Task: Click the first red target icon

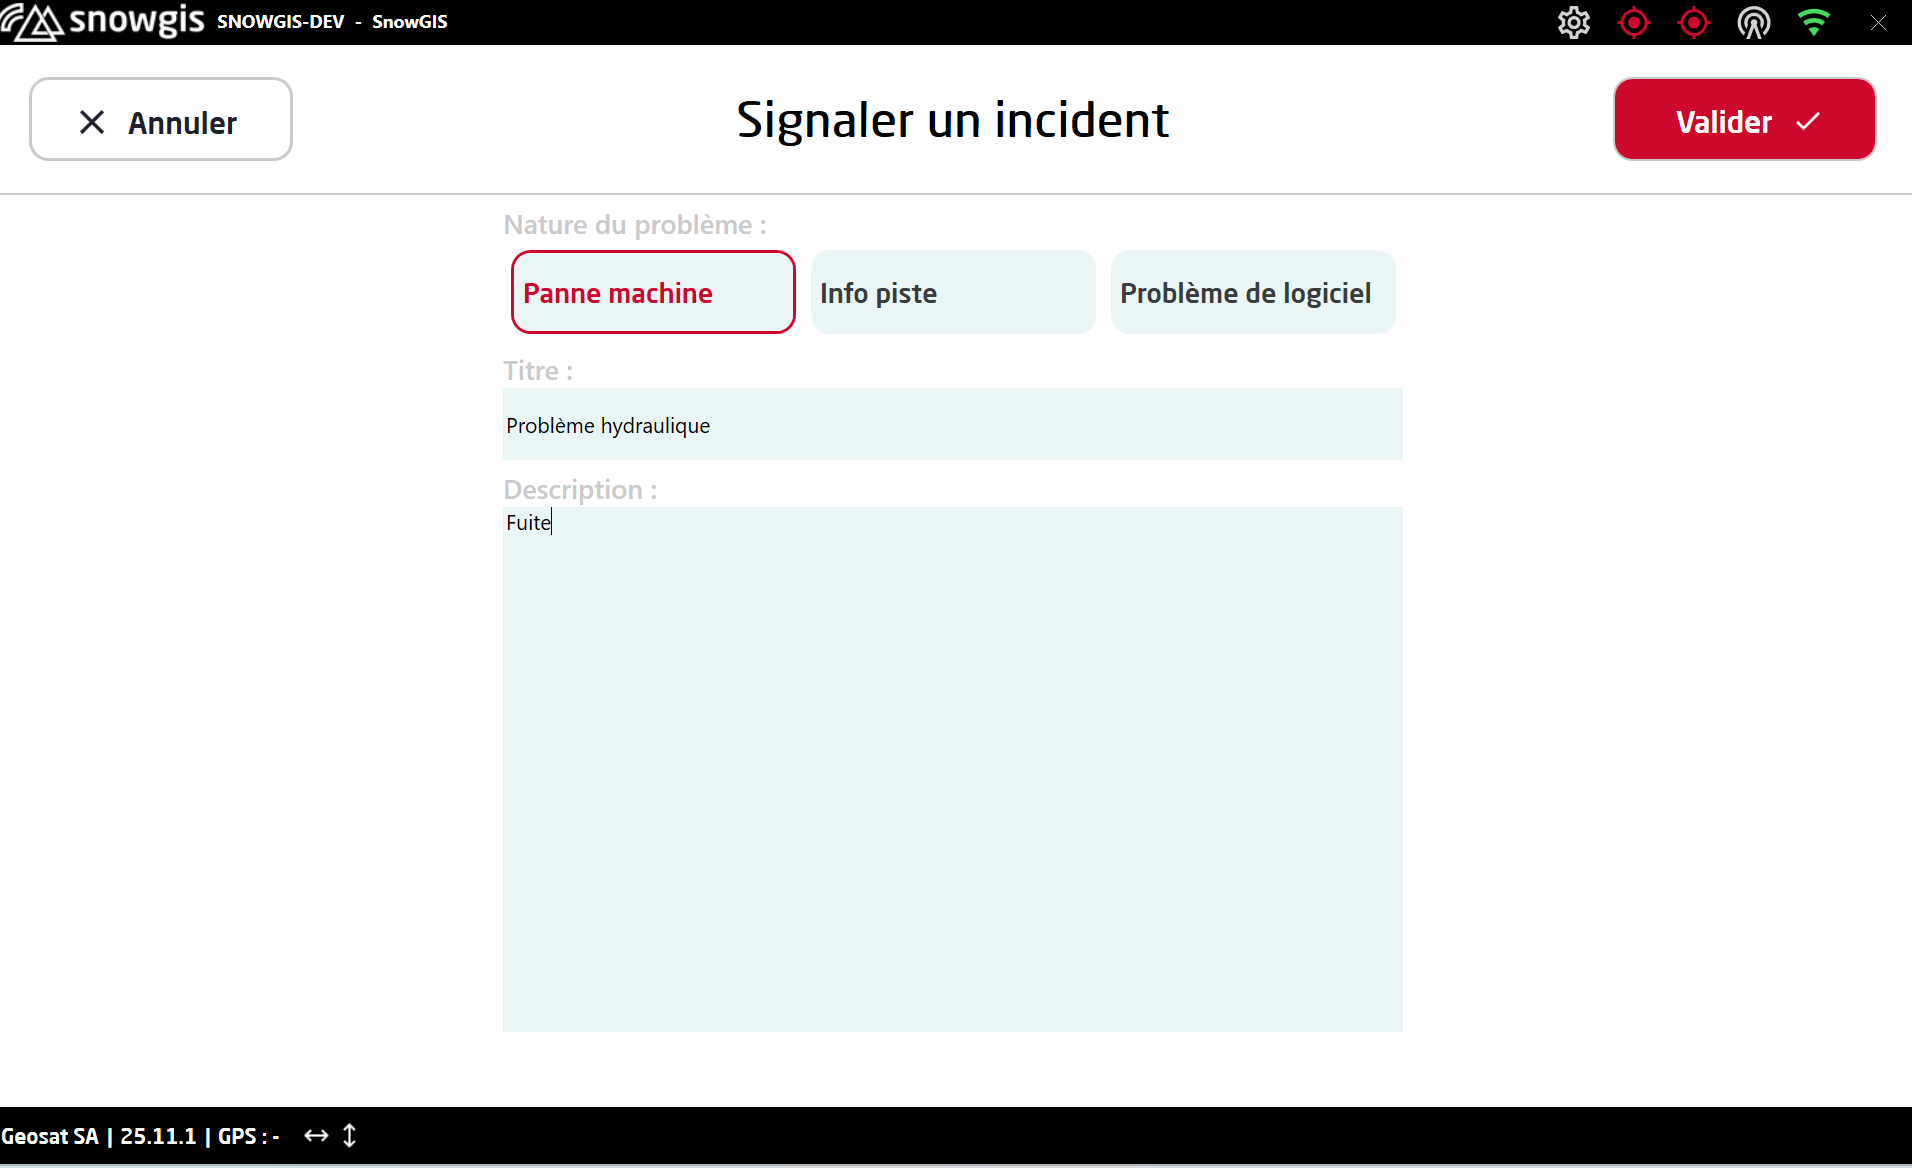Action: 1633,22
